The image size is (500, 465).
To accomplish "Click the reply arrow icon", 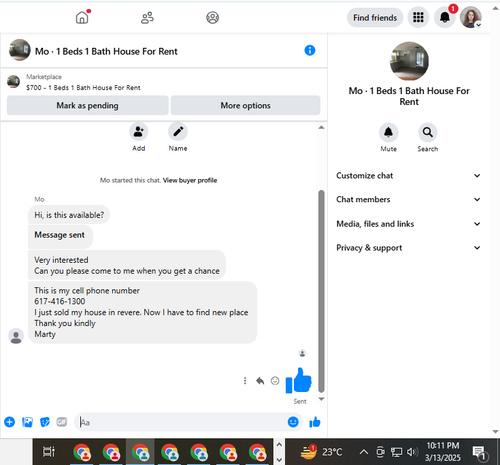I will coord(260,381).
